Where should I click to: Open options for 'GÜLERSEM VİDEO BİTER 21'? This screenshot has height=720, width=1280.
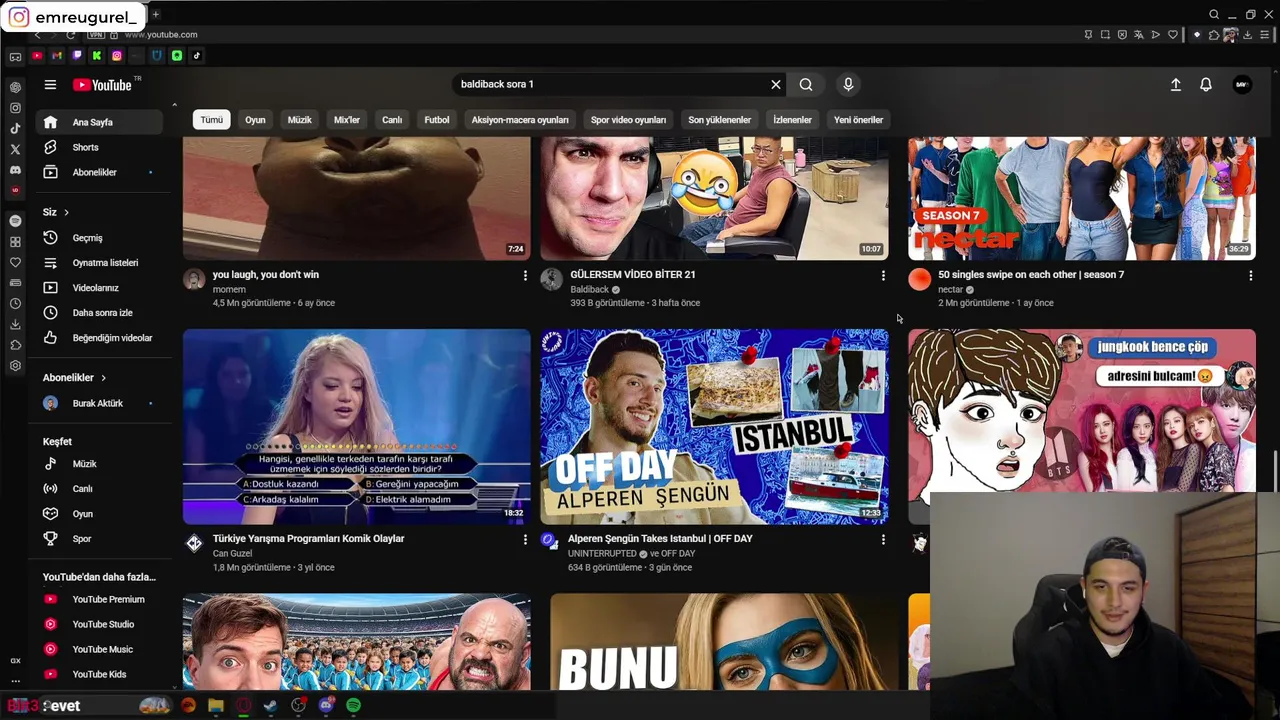click(x=883, y=275)
